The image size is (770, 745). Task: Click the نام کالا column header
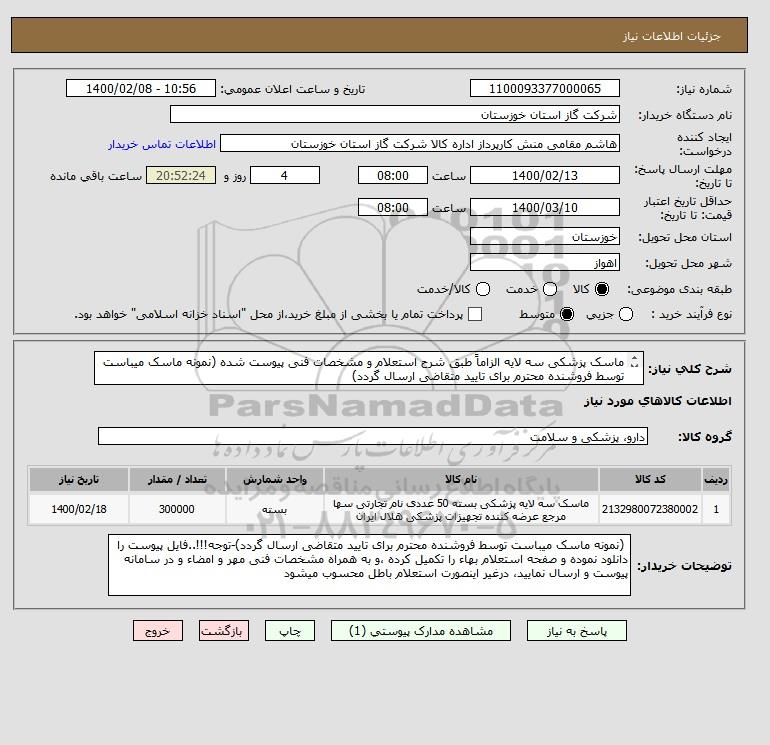(x=461, y=479)
